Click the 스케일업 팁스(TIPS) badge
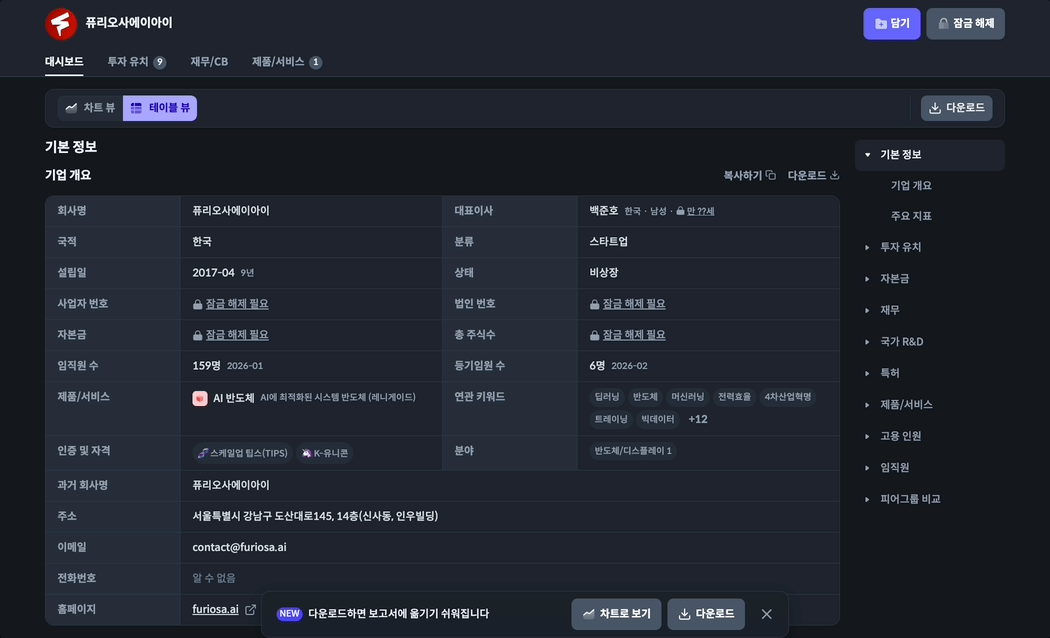1050x638 pixels. coord(241,453)
